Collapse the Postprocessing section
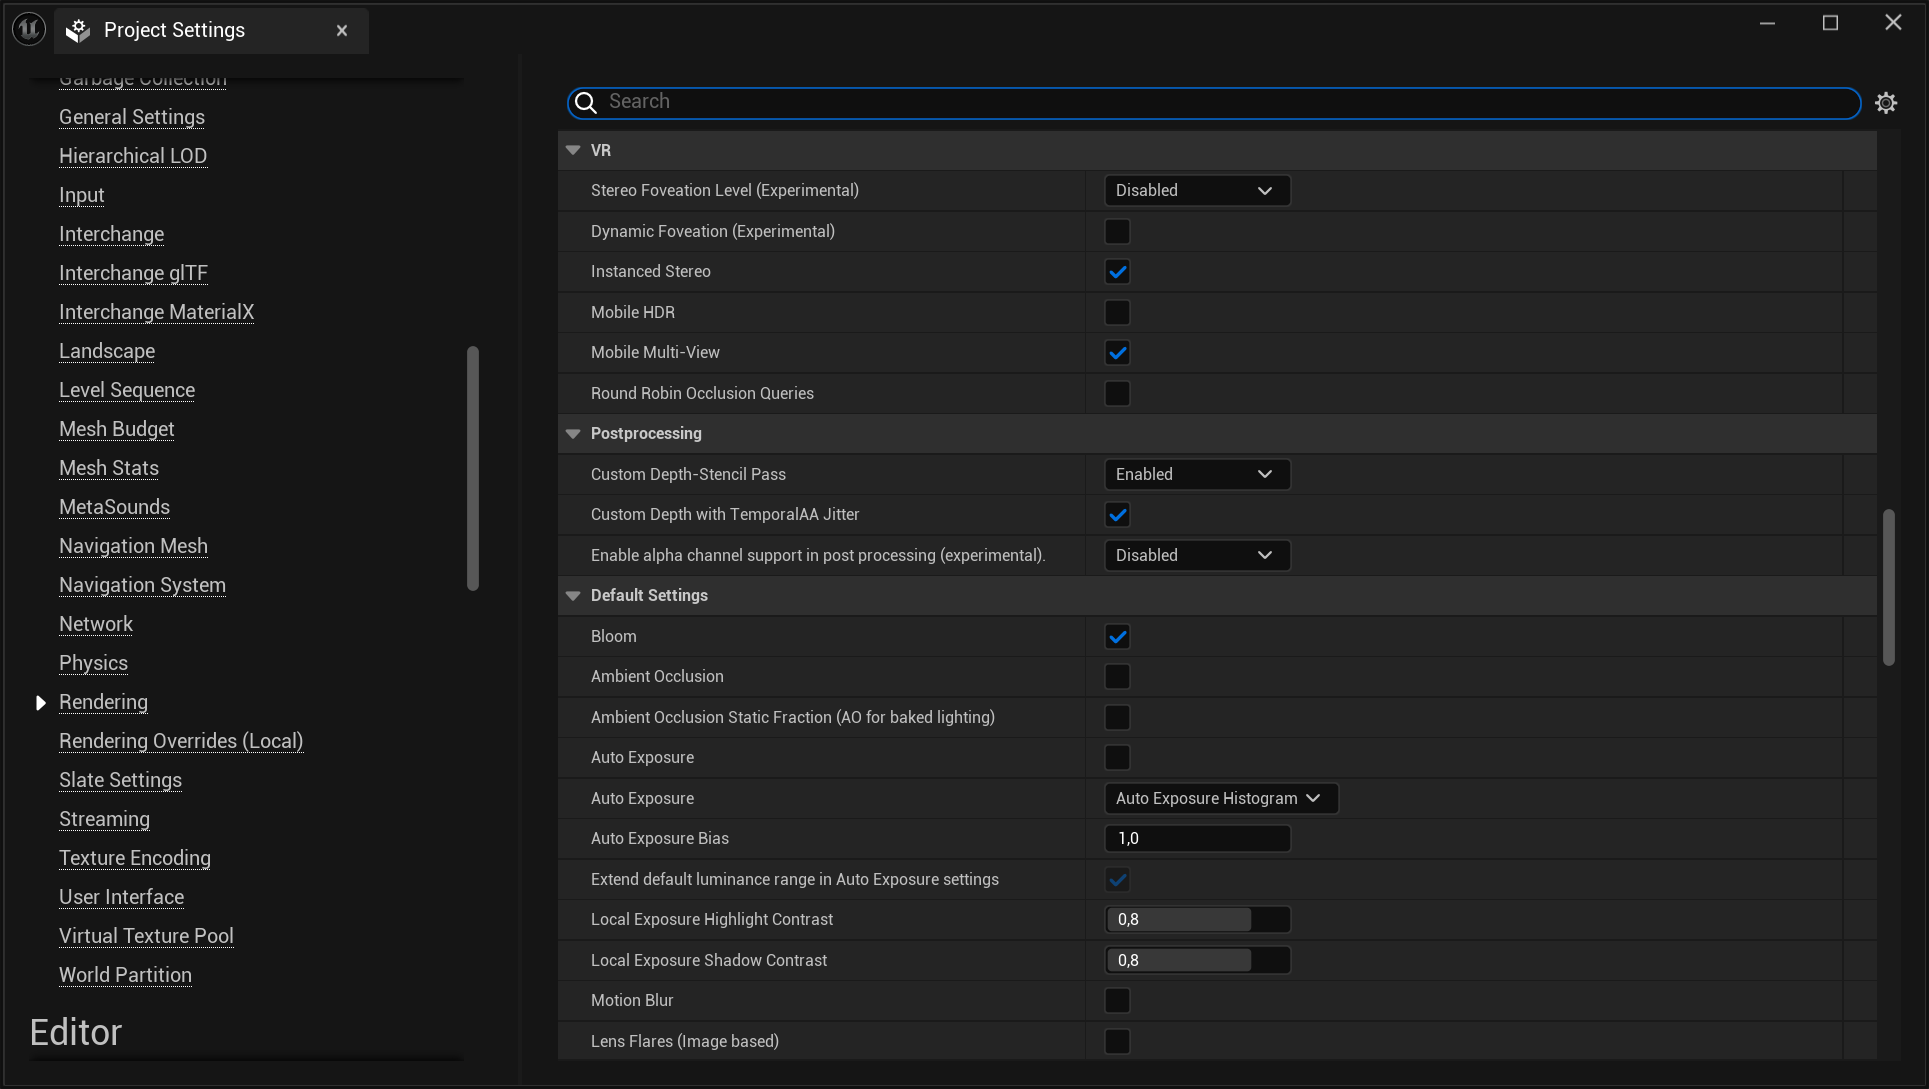 [573, 433]
